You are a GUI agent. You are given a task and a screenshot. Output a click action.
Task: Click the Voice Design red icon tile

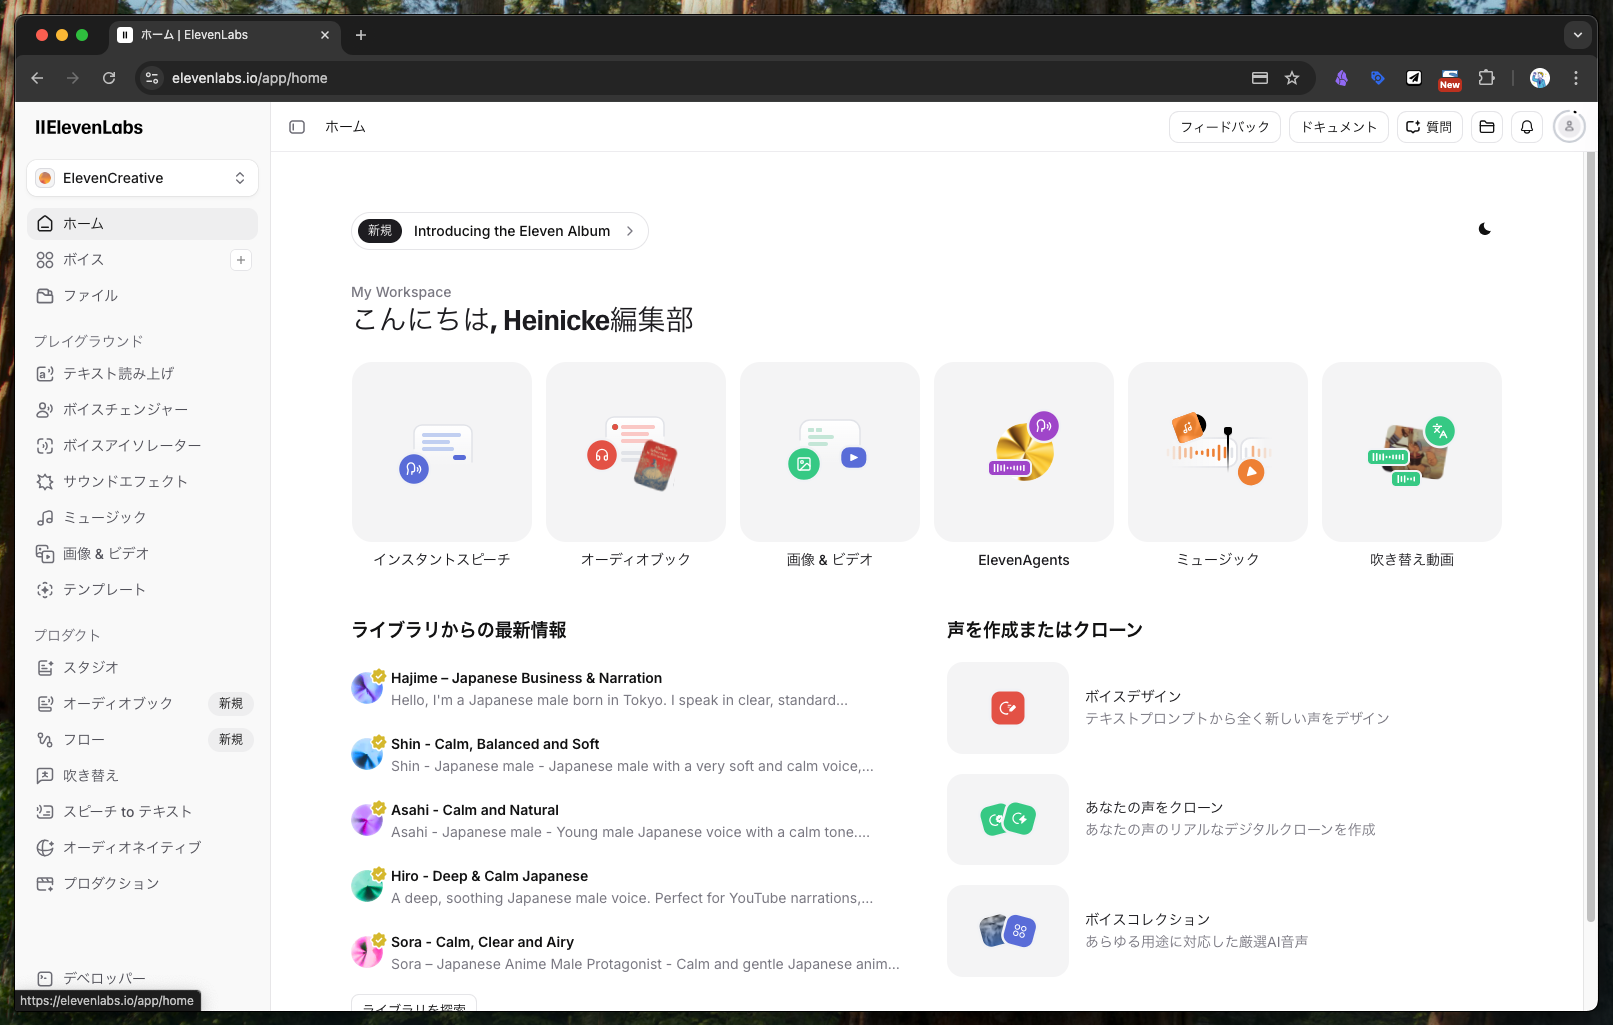[1007, 708]
